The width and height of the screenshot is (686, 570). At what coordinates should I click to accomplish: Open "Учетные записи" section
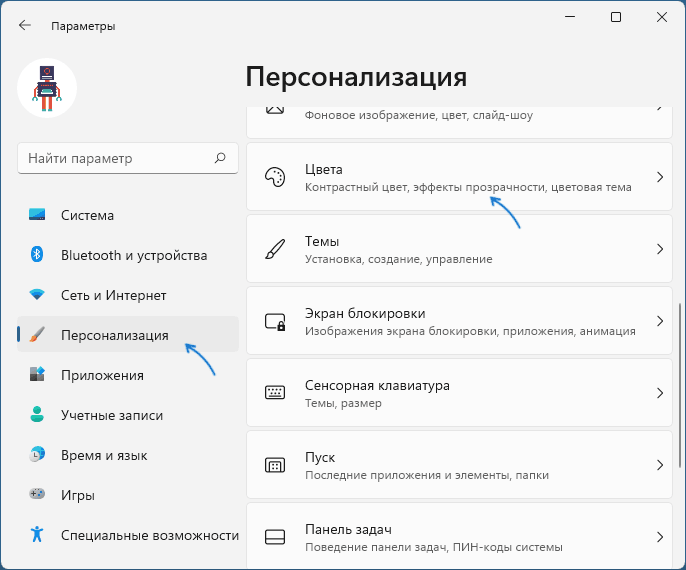(128, 415)
